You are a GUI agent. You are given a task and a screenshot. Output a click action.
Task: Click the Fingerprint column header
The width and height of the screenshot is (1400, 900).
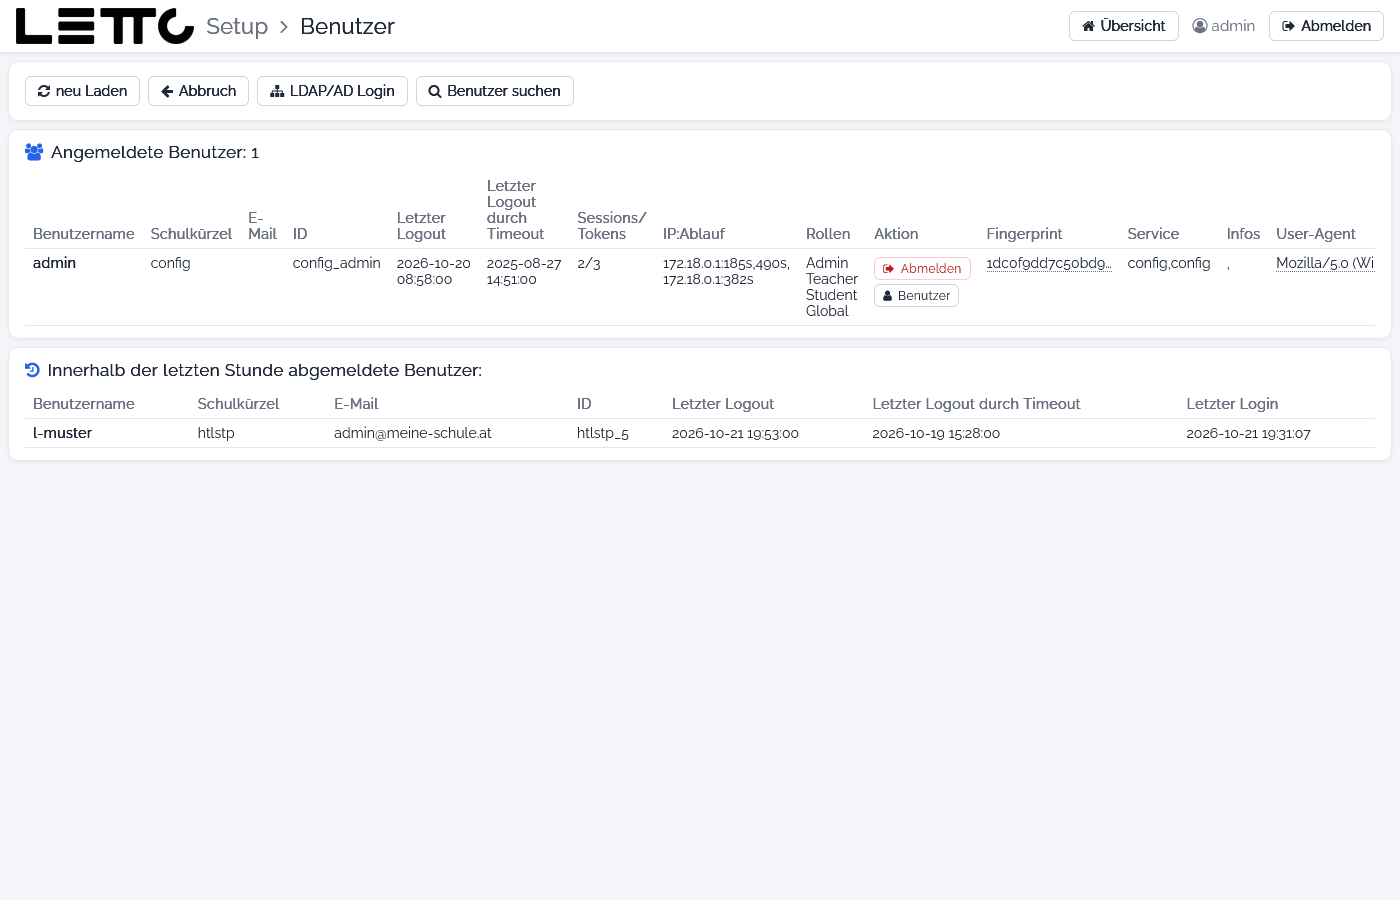1024,234
